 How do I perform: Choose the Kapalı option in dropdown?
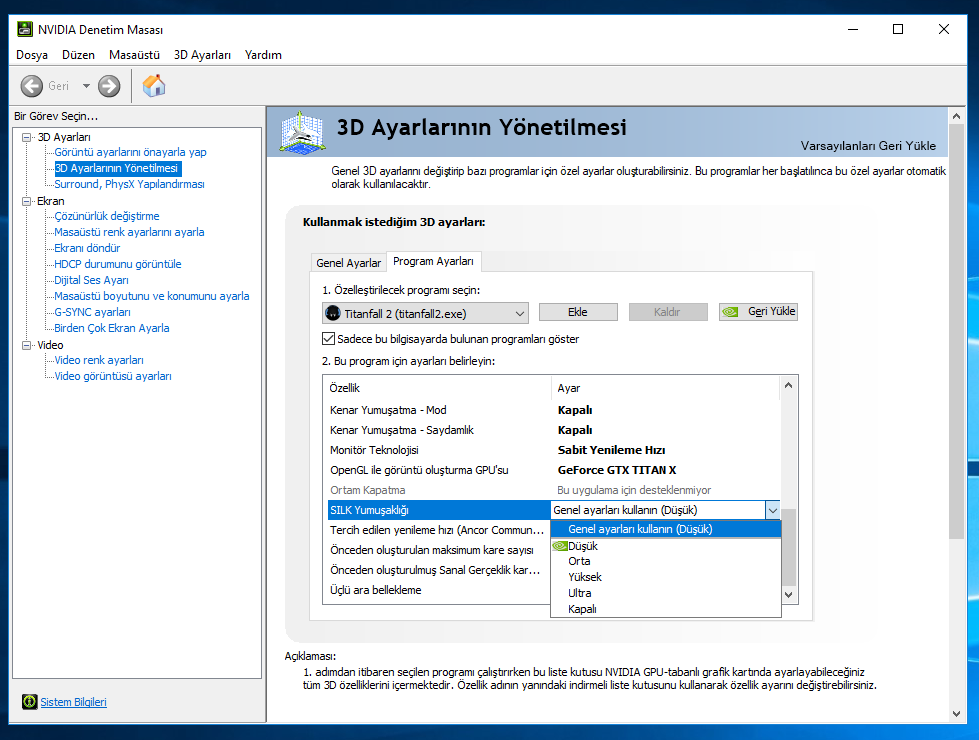coord(666,609)
